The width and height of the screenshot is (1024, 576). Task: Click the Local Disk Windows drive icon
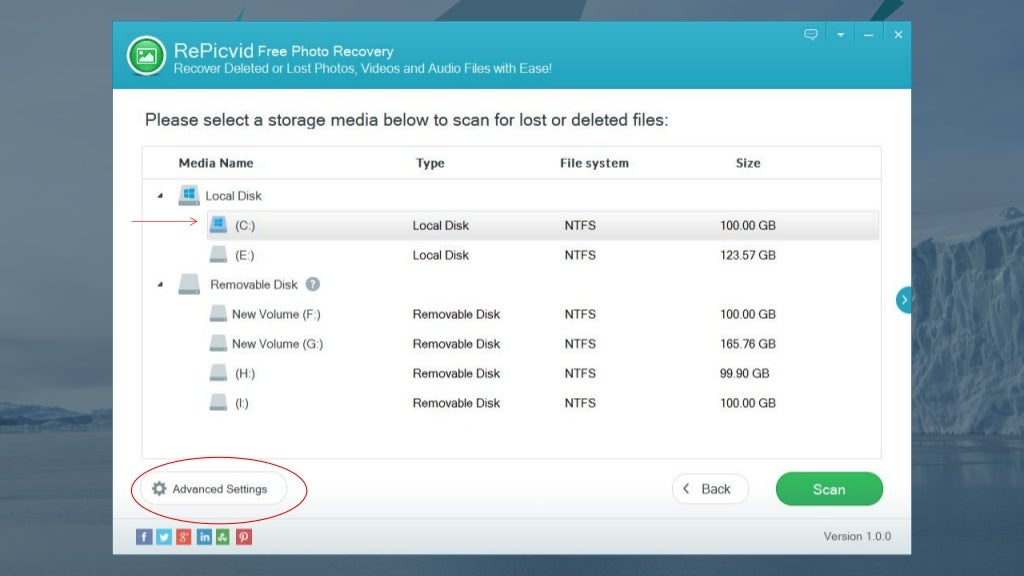(189, 195)
